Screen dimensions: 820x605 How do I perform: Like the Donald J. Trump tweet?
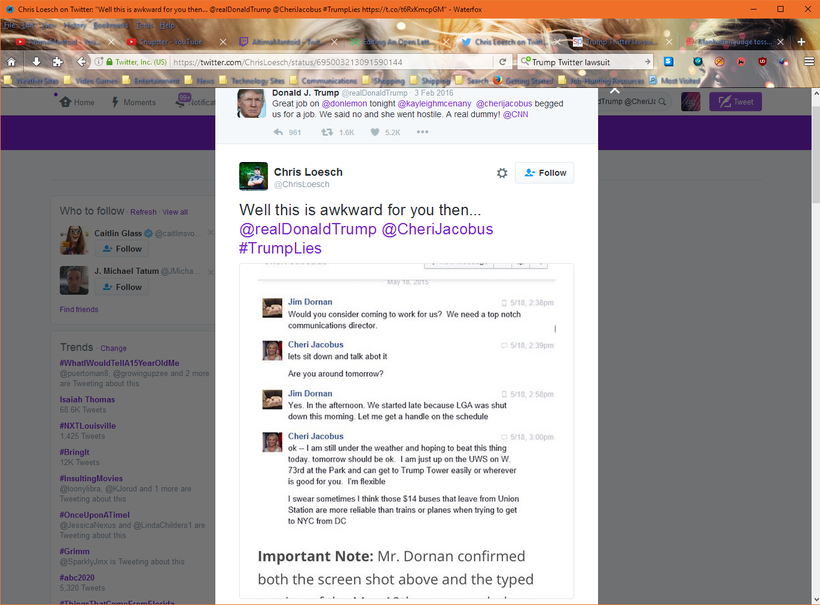[x=375, y=132]
